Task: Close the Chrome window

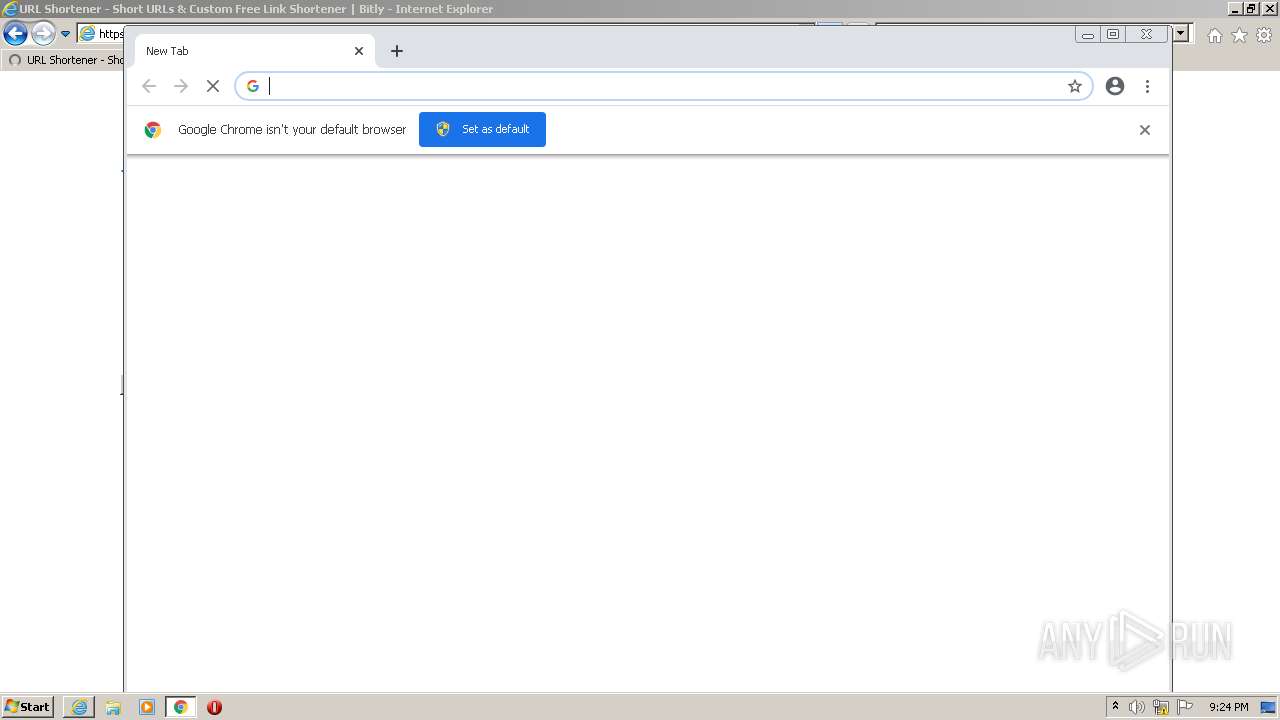Action: click(x=1146, y=34)
